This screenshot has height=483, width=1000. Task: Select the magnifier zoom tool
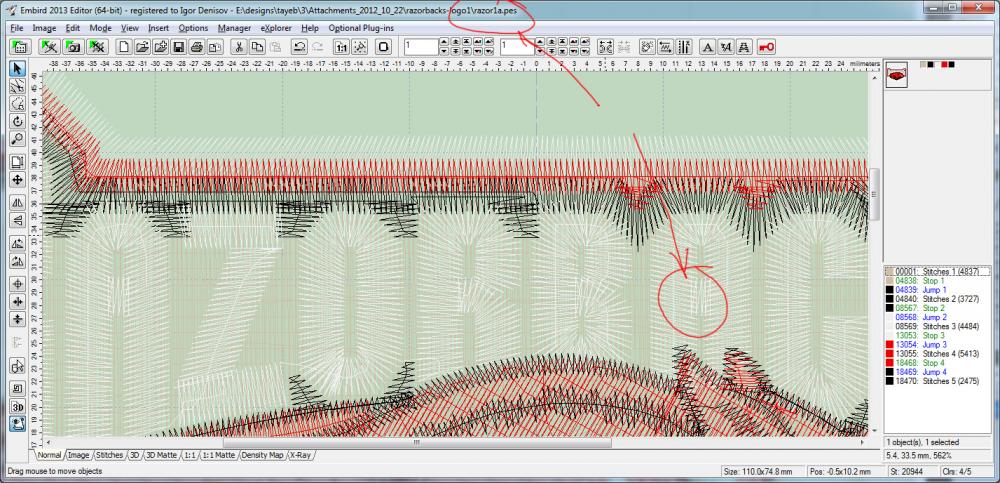pos(17,139)
